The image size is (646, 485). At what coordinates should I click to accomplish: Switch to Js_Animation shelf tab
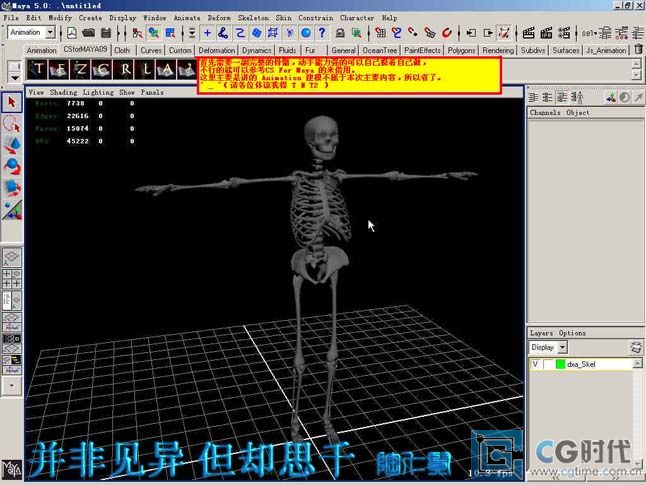[x=606, y=50]
